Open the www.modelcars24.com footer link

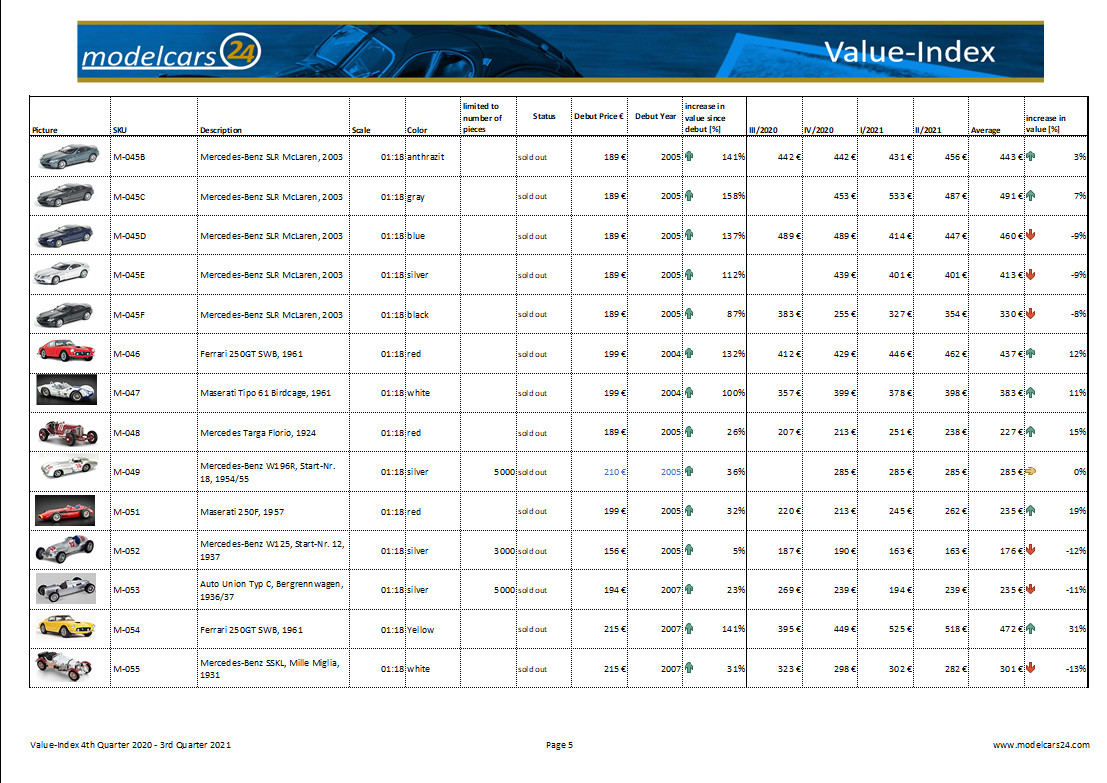tap(1041, 745)
